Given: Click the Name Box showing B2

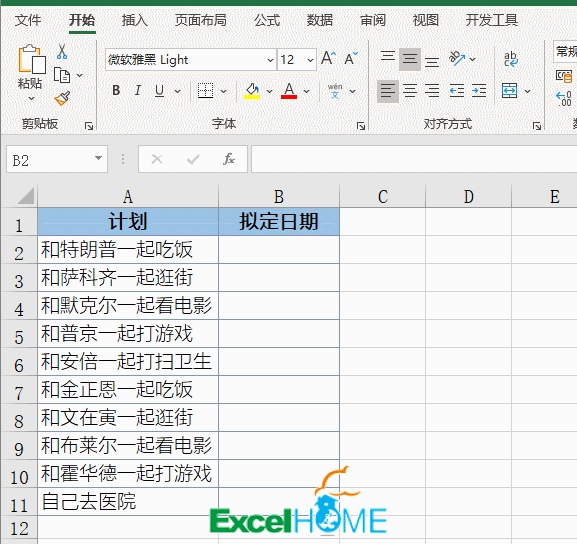Looking at the screenshot, I should pyautogui.click(x=57, y=159).
